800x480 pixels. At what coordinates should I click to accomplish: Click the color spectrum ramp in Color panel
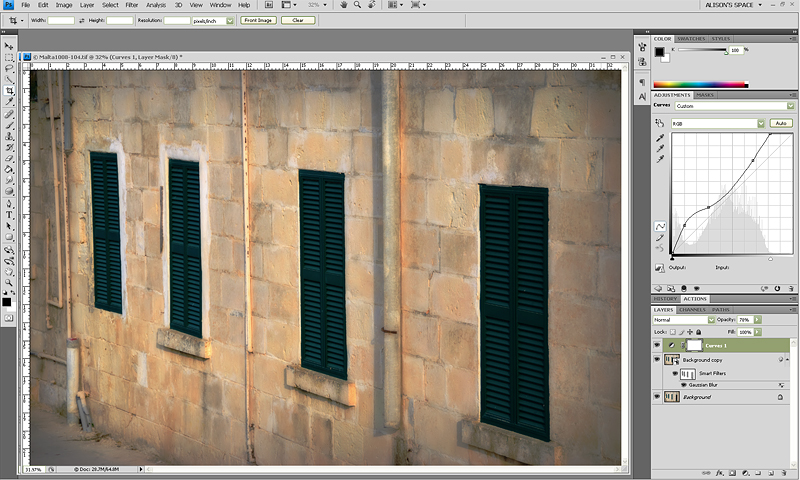[700, 84]
